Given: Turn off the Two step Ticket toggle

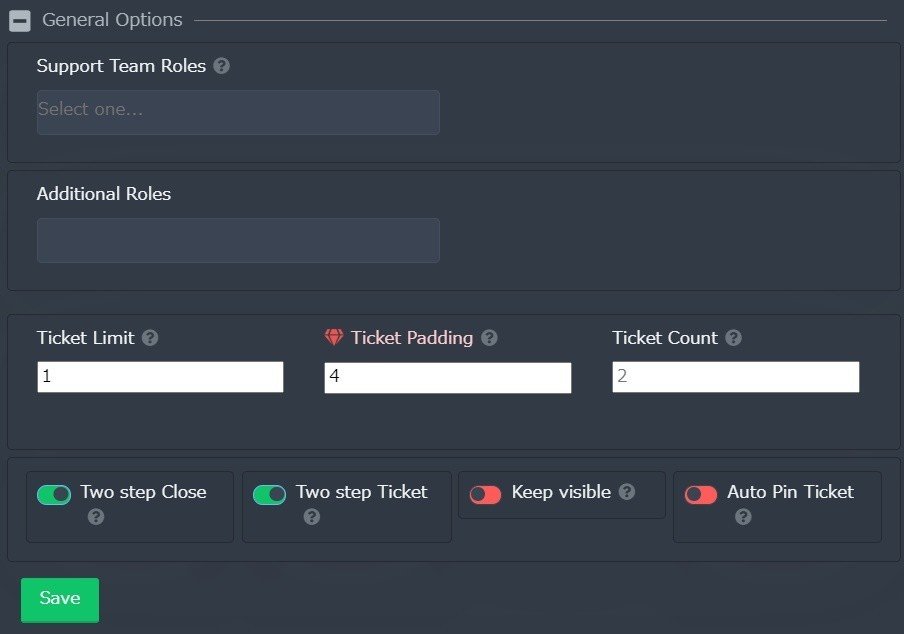Looking at the screenshot, I should [269, 495].
